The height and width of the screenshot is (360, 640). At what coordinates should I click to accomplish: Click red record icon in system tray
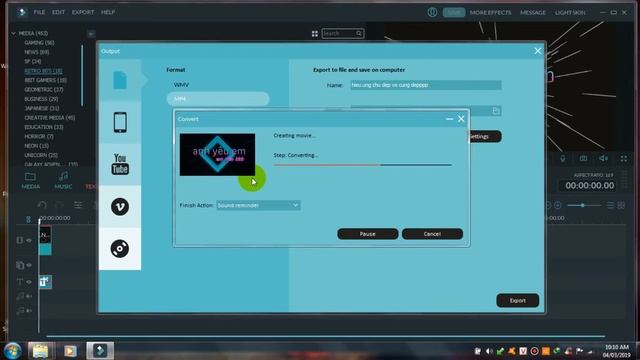pyautogui.click(x=534, y=351)
